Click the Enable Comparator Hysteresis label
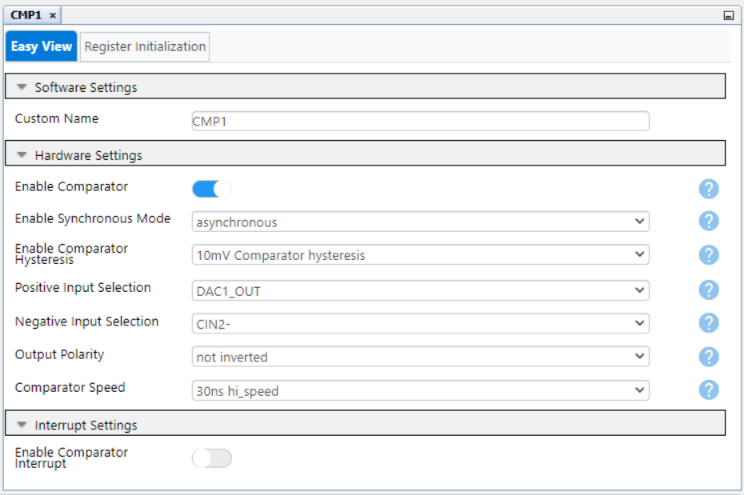This screenshot has height=495, width=744. click(x=71, y=254)
